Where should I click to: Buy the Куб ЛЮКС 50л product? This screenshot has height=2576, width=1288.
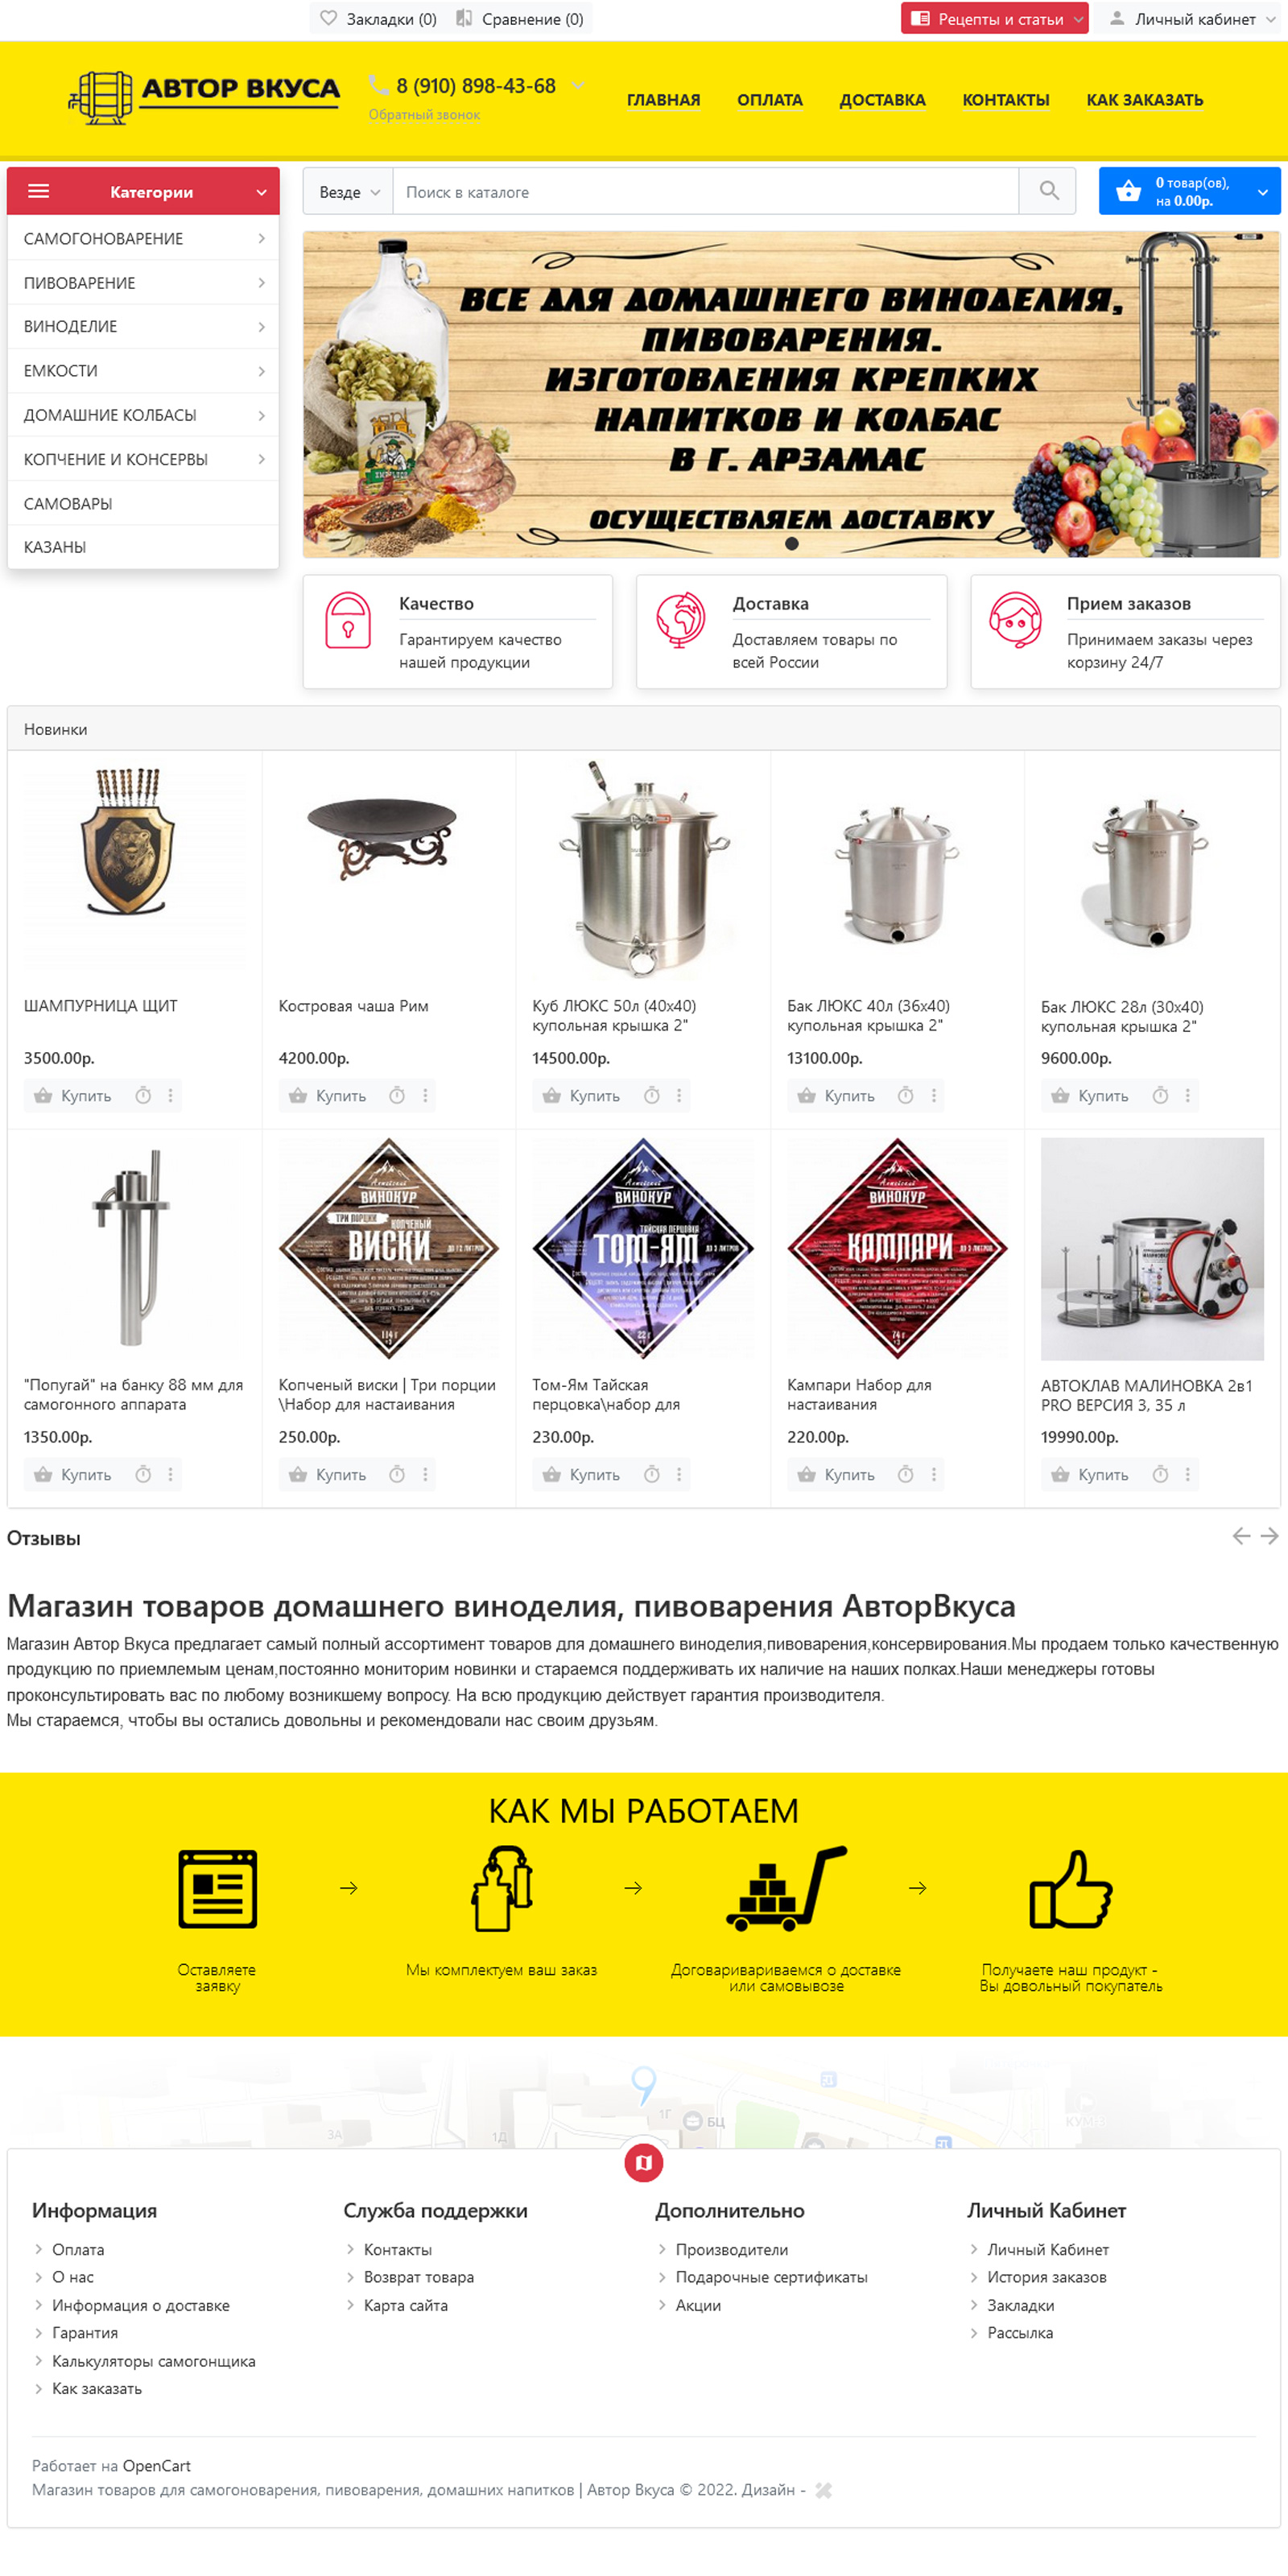(581, 1095)
